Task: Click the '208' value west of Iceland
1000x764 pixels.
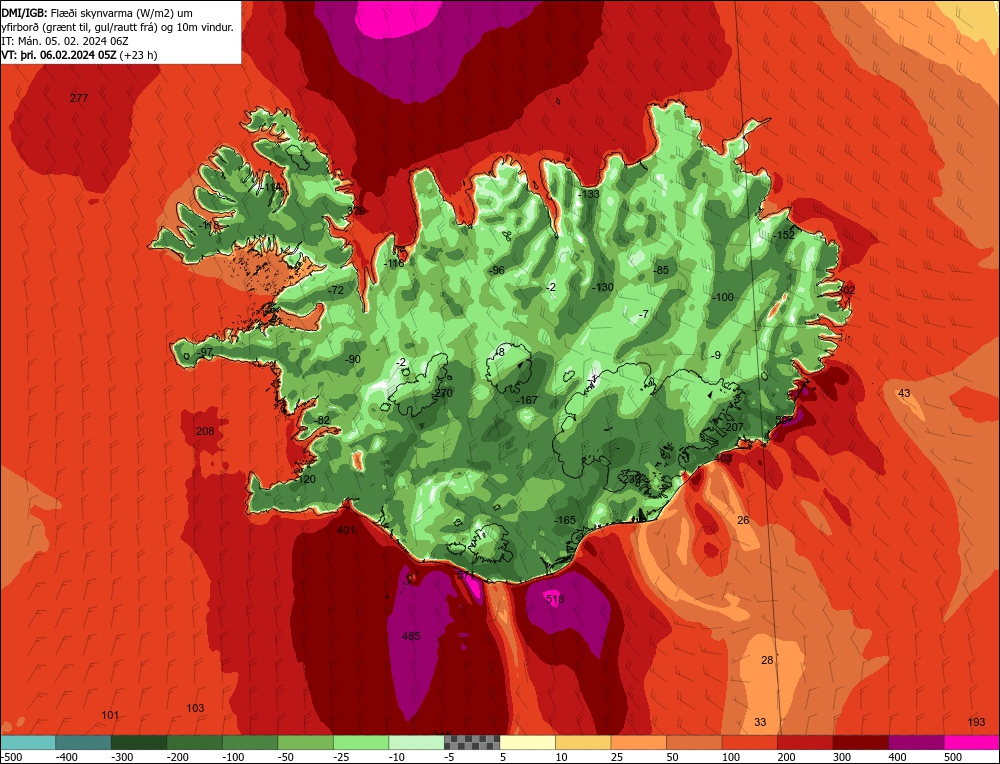Action: [x=205, y=431]
